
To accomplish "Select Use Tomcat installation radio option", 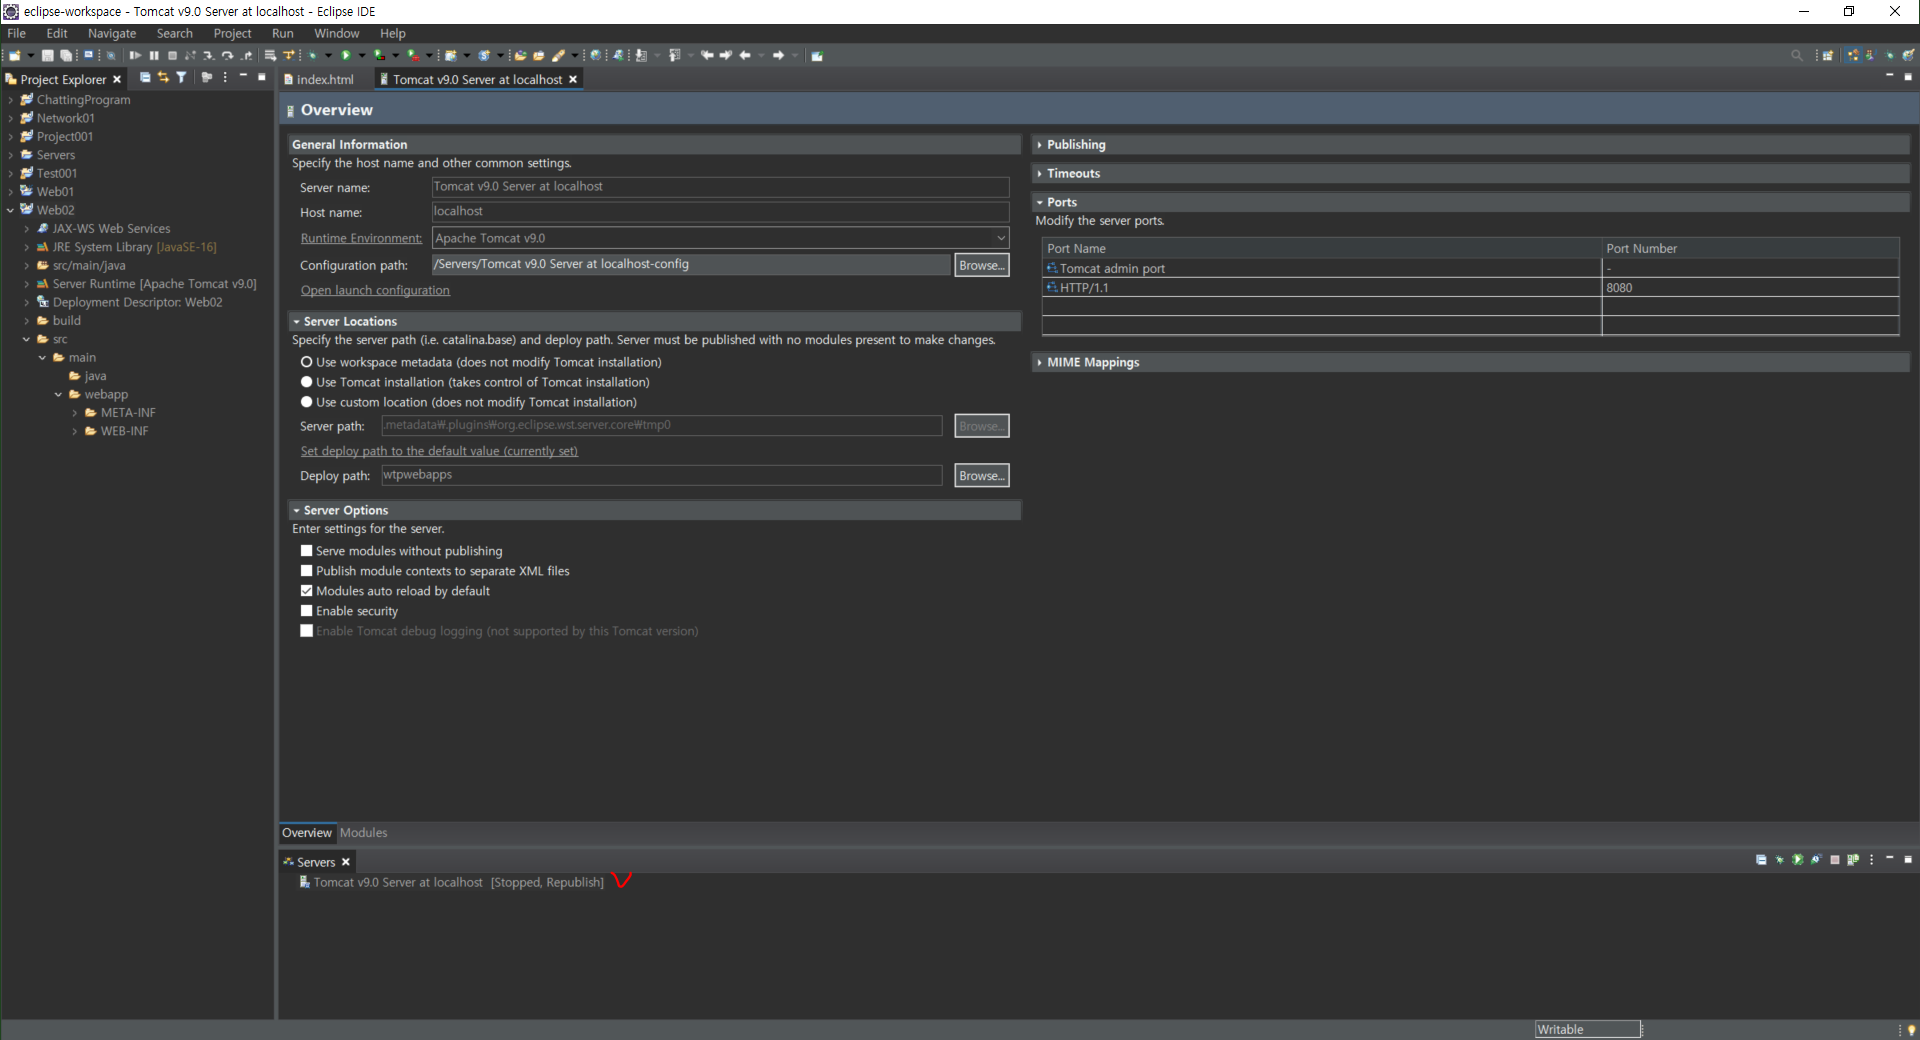I will pyautogui.click(x=307, y=382).
